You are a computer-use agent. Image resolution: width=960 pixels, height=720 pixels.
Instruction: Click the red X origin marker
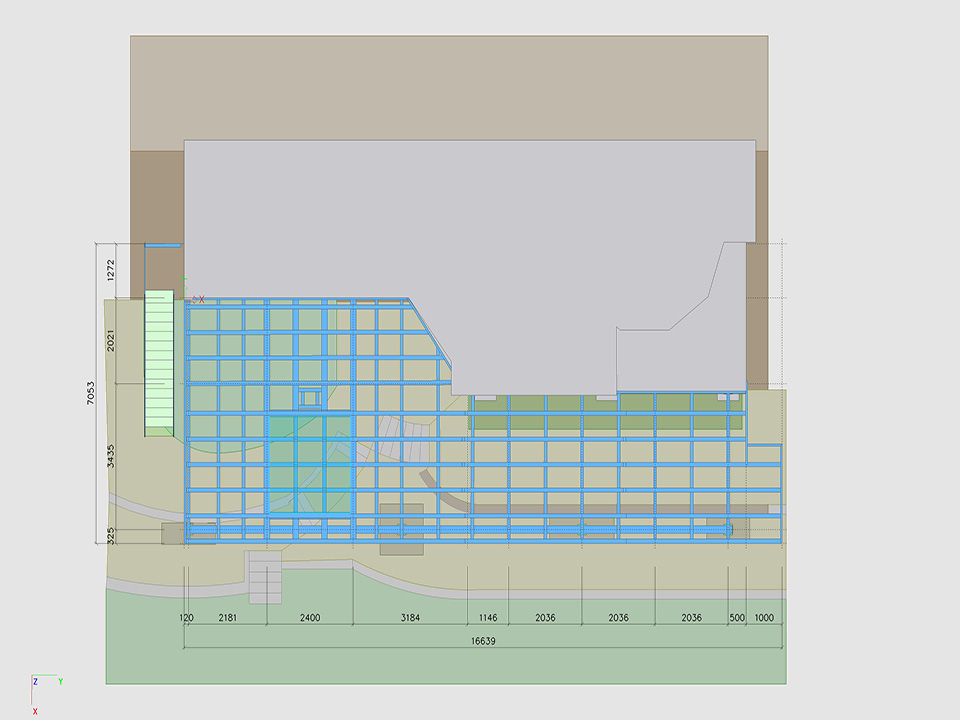200,299
